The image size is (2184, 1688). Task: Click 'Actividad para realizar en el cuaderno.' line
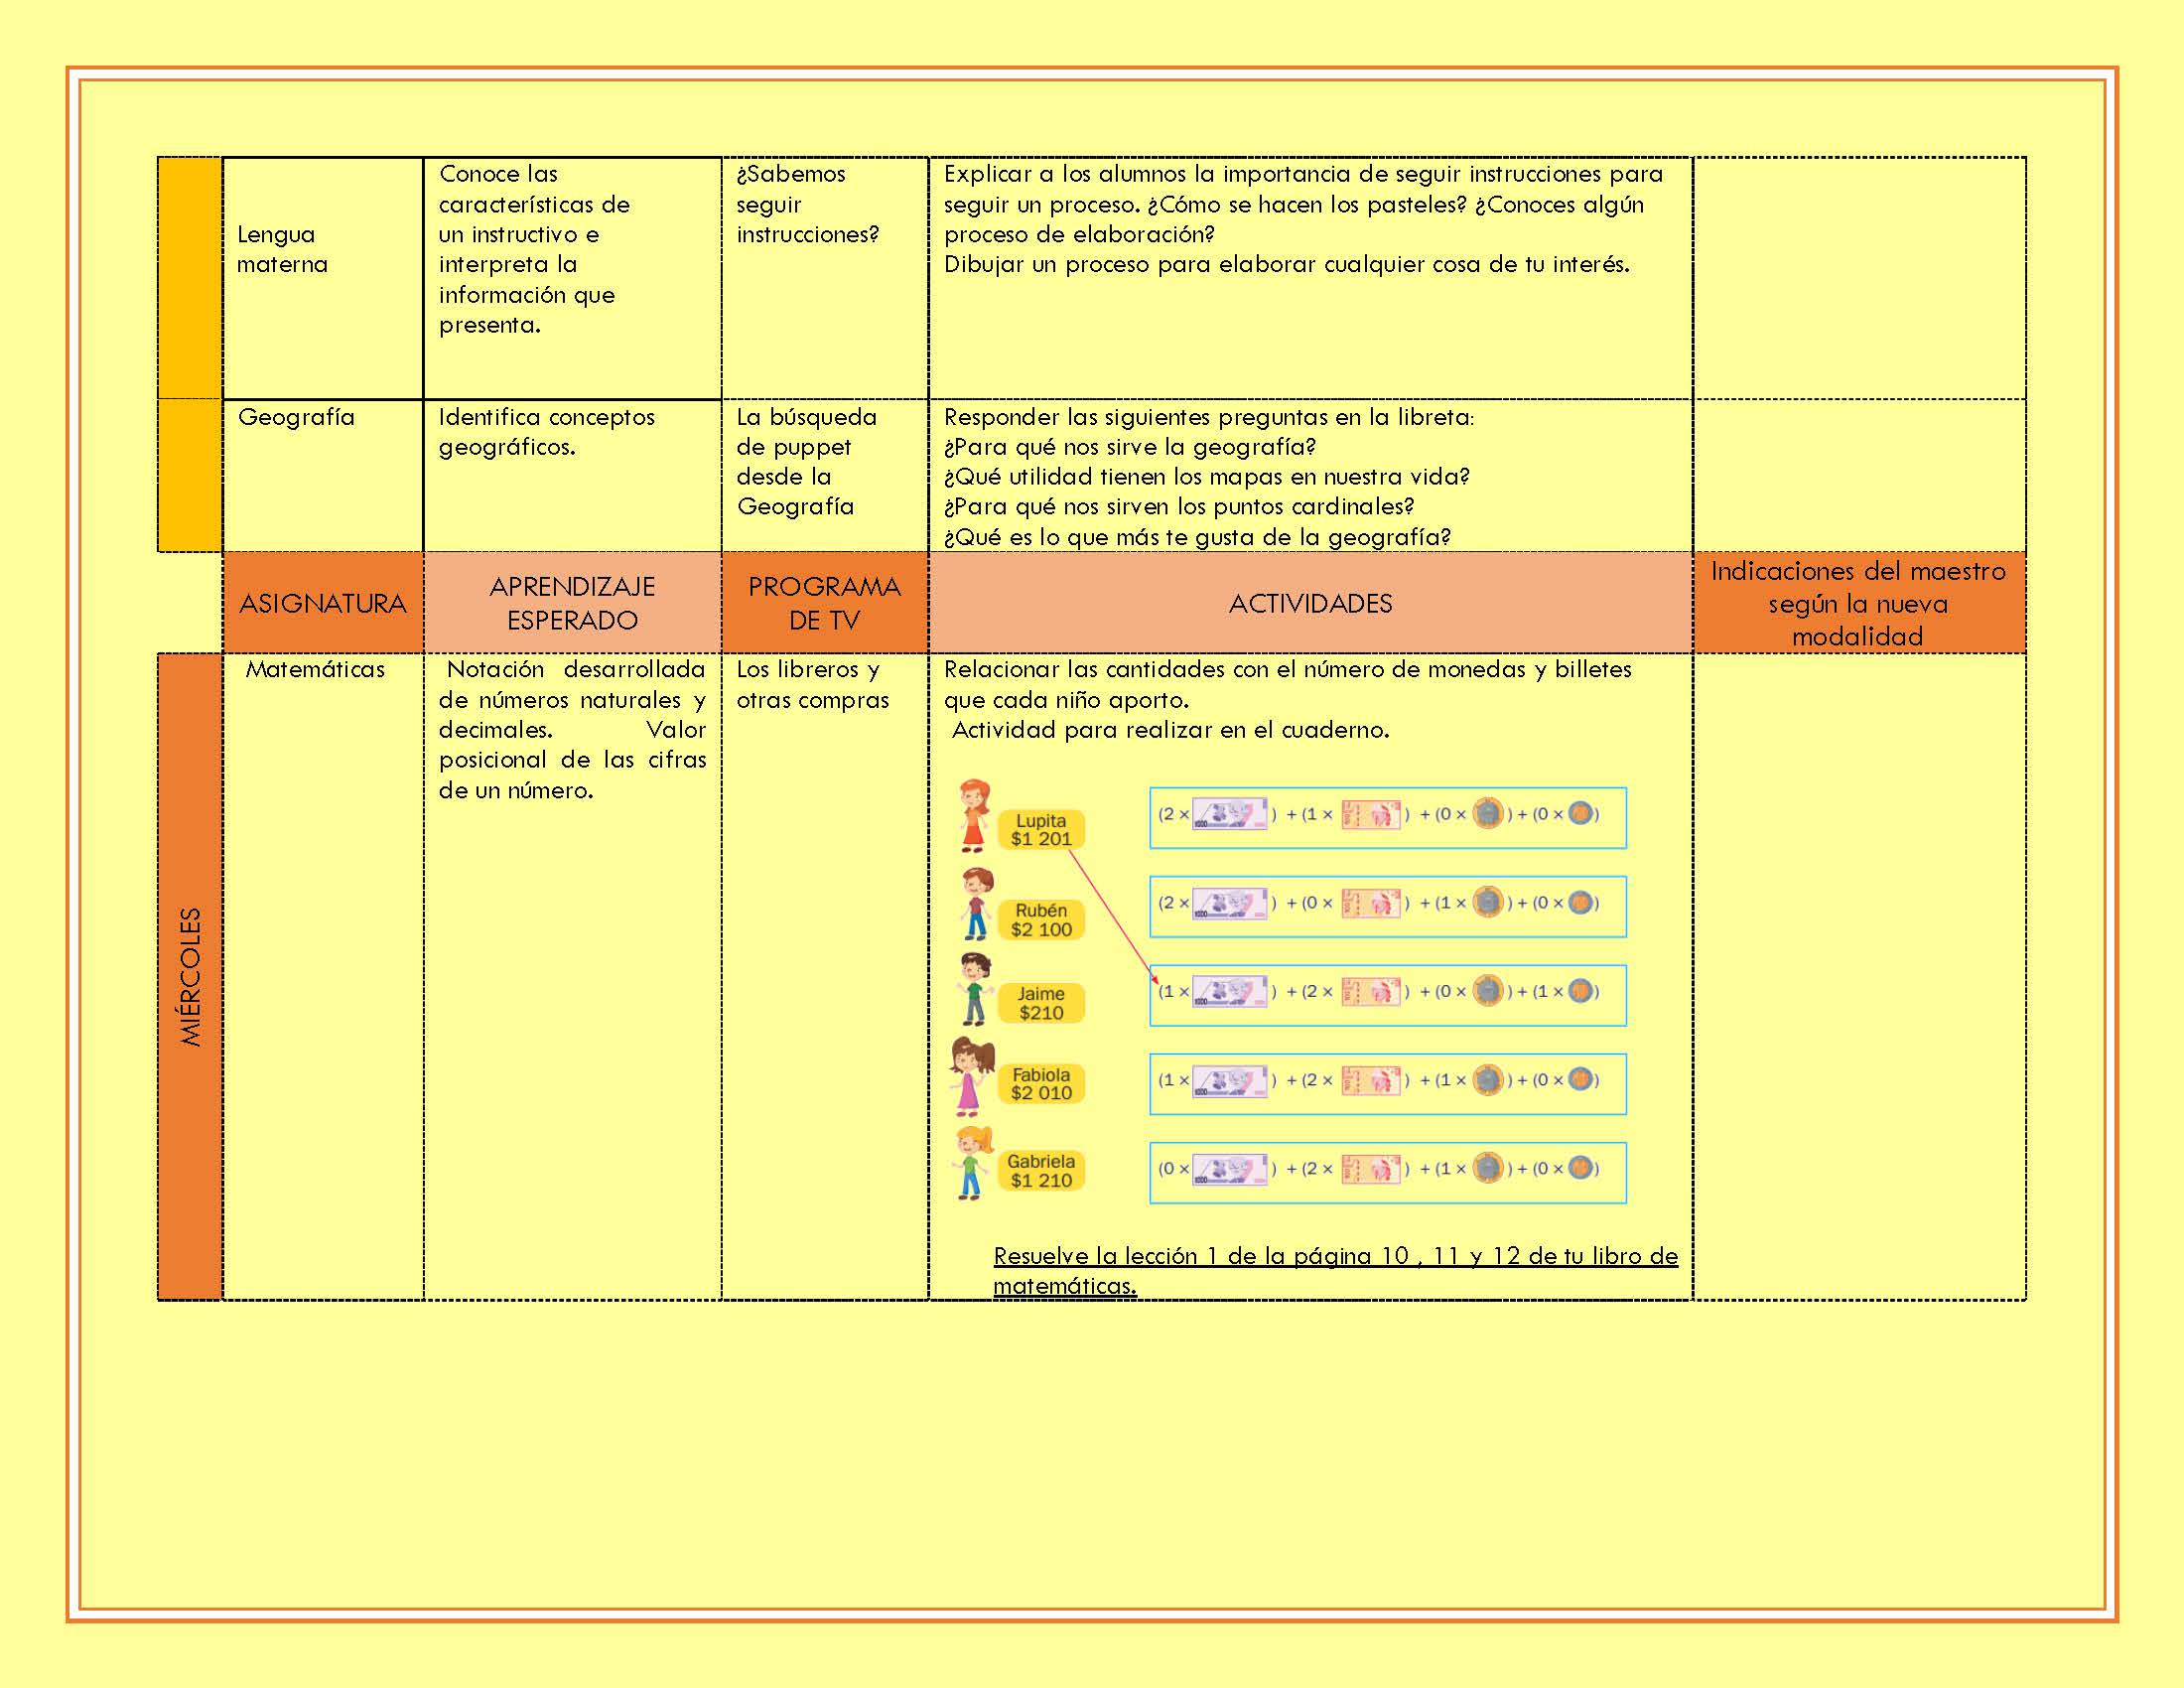click(1170, 730)
